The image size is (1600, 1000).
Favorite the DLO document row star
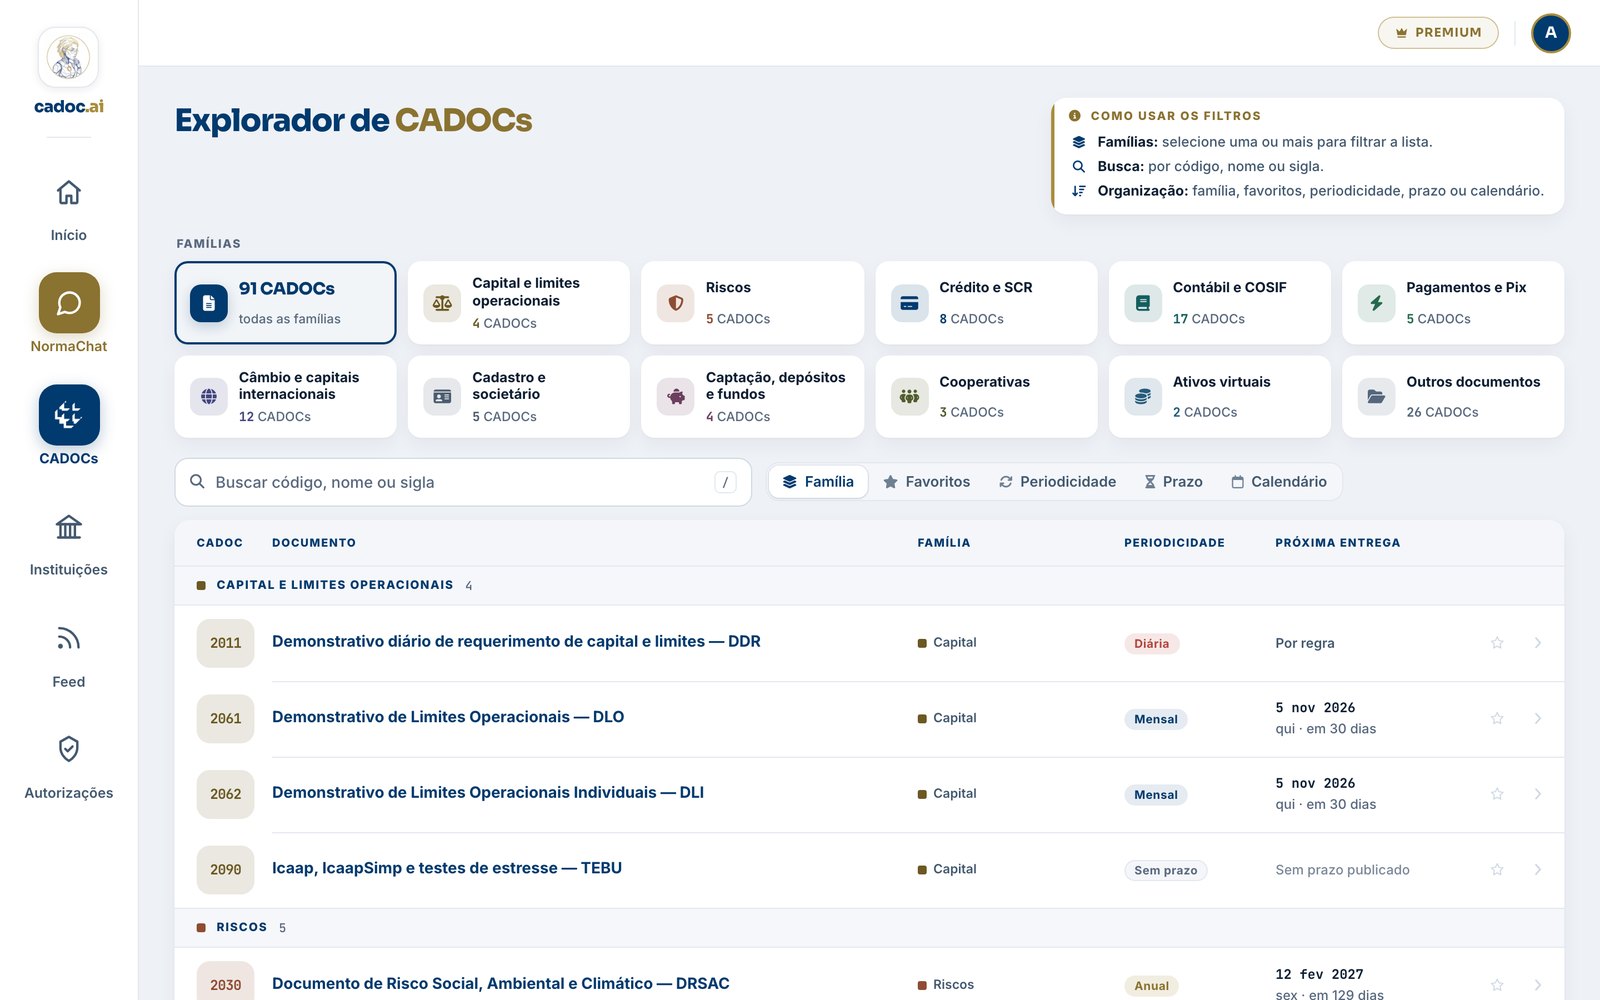pyautogui.click(x=1497, y=719)
